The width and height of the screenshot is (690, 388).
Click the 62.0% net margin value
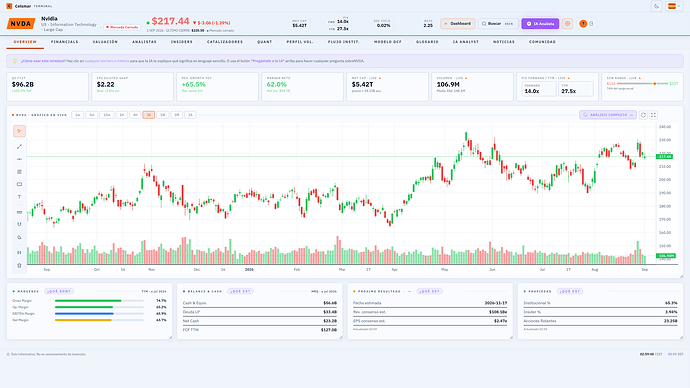coord(277,84)
